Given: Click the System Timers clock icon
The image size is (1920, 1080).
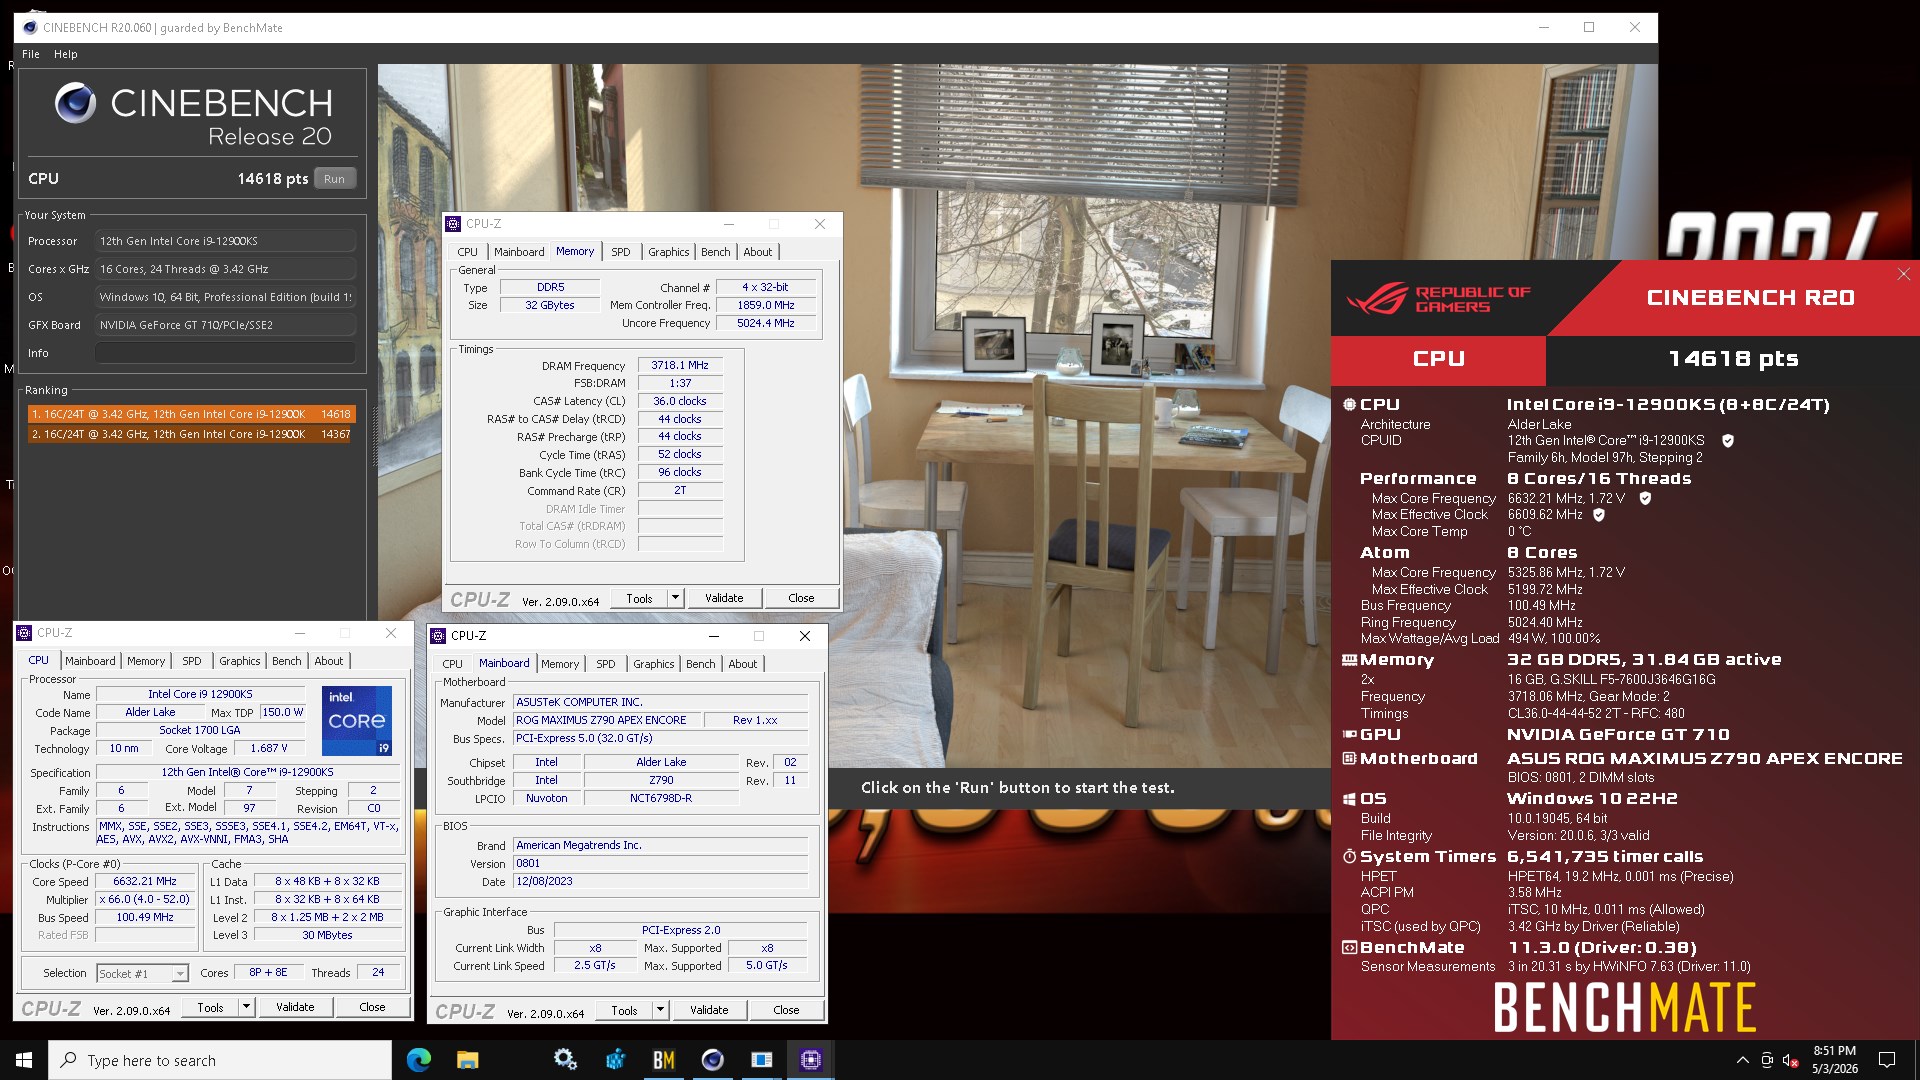Looking at the screenshot, I should pyautogui.click(x=1349, y=857).
